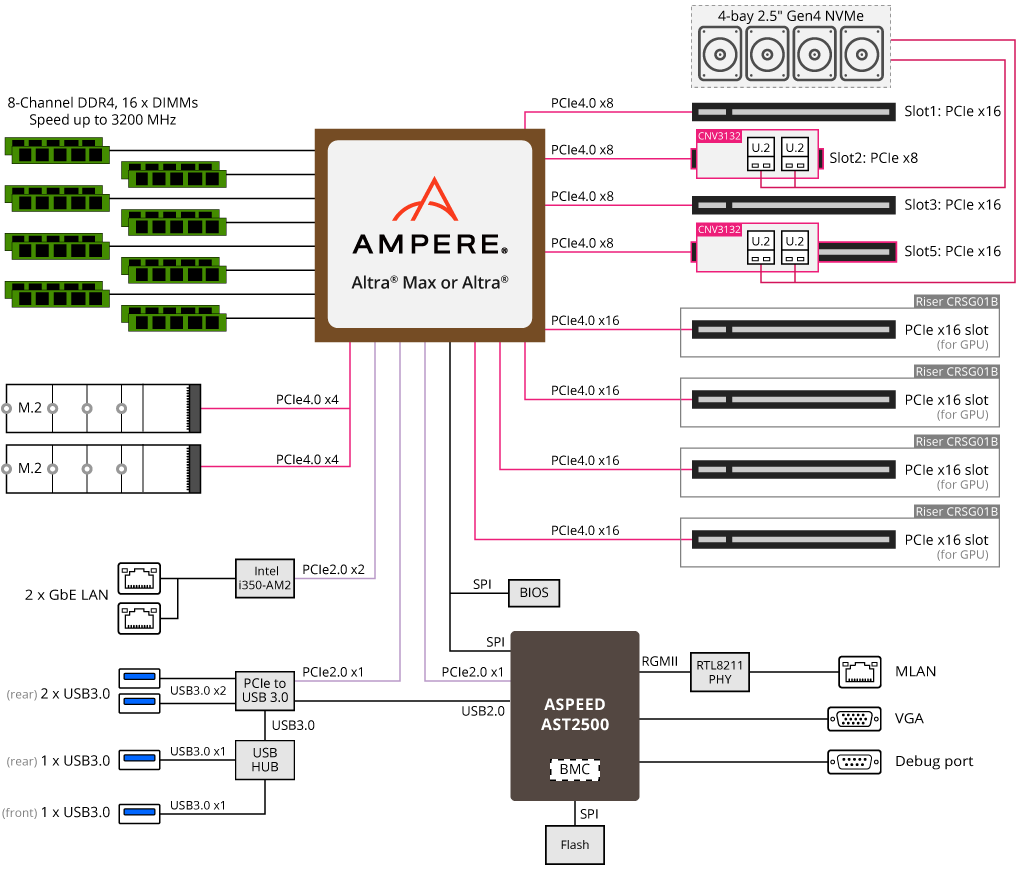
Task: Click the first NVMe drive bay icon
Action: point(720,54)
